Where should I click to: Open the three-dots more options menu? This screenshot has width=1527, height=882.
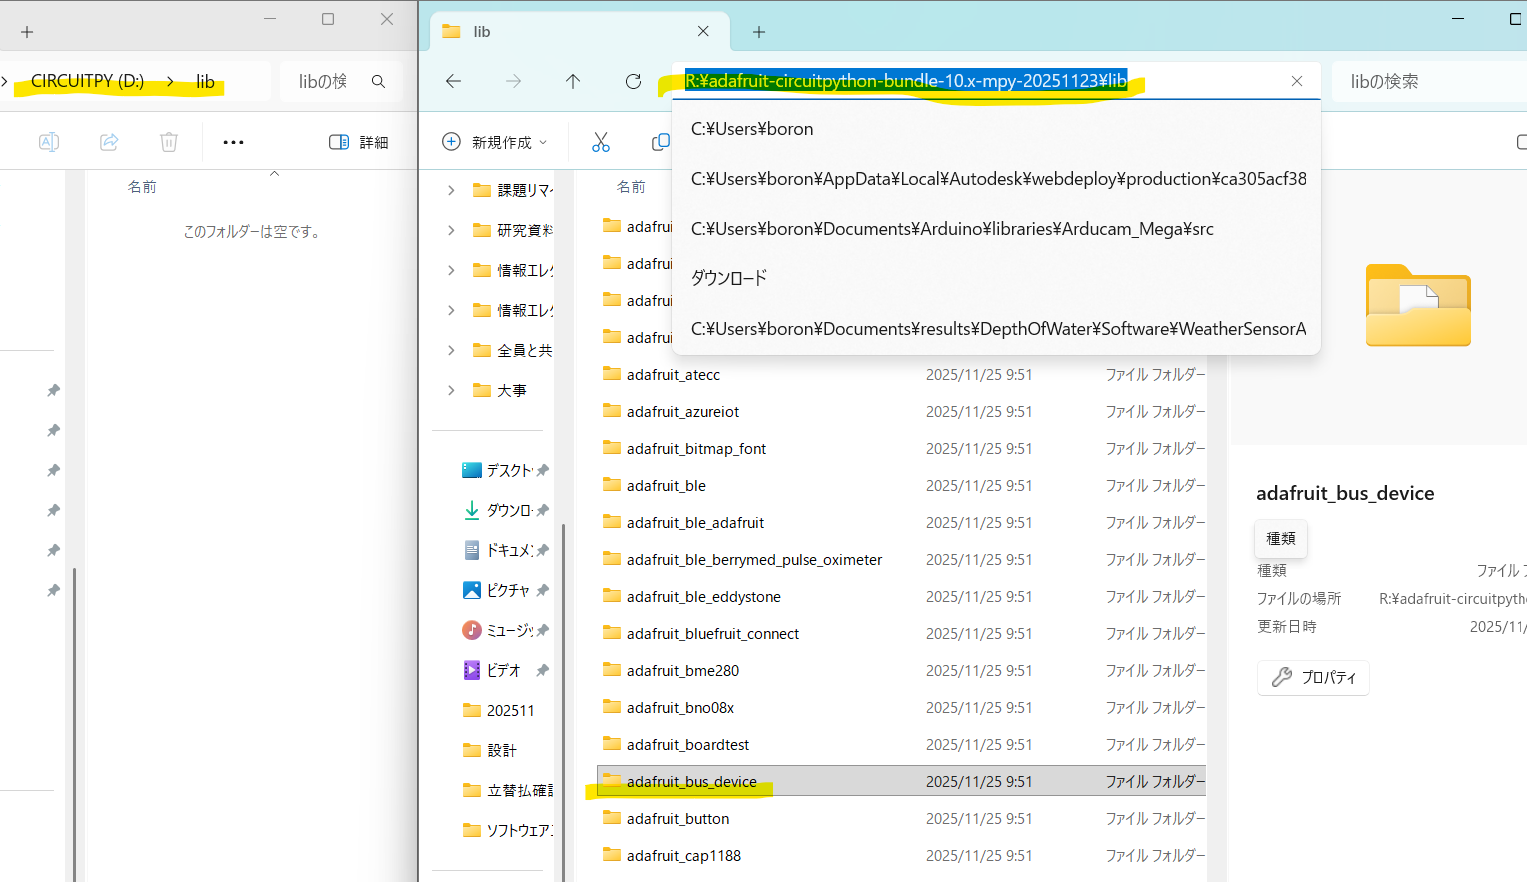[233, 142]
